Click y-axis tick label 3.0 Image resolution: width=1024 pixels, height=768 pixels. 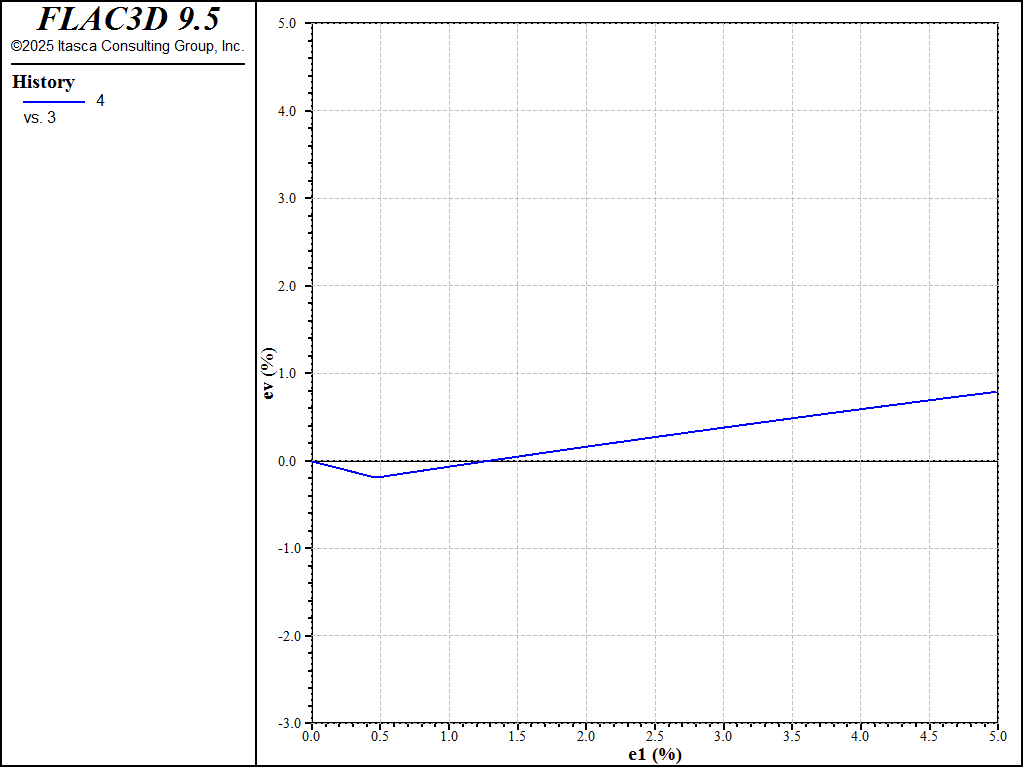pyautogui.click(x=287, y=199)
